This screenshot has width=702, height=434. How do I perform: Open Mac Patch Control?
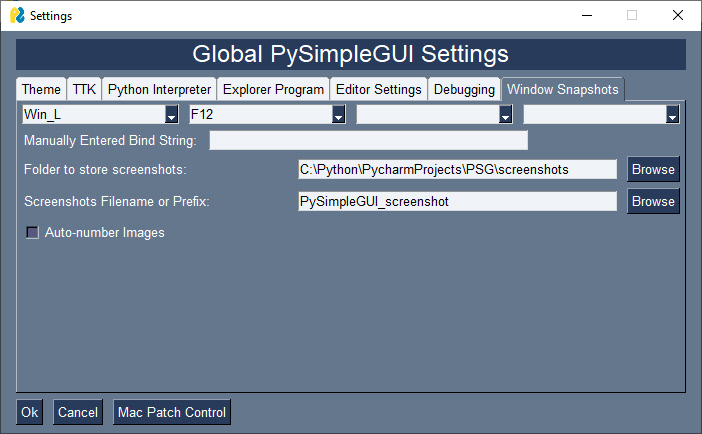coord(172,412)
